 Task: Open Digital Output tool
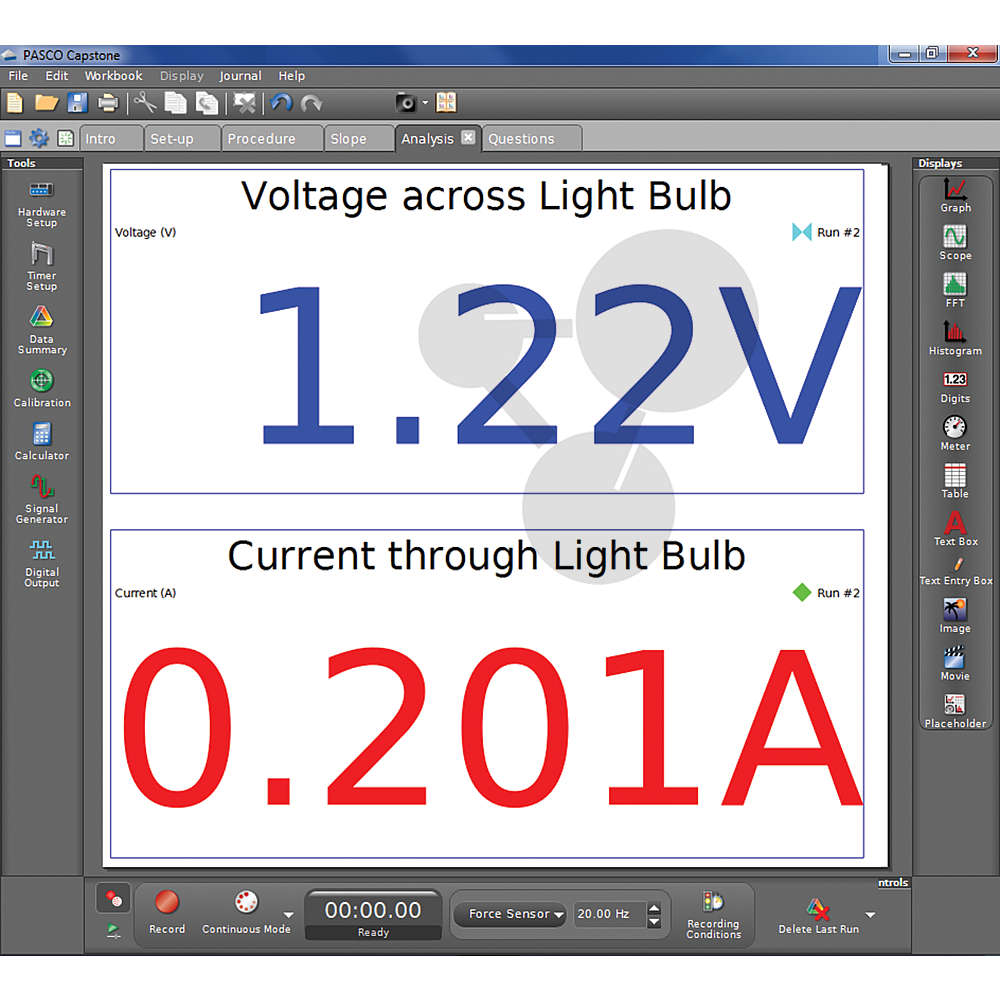coord(41,563)
